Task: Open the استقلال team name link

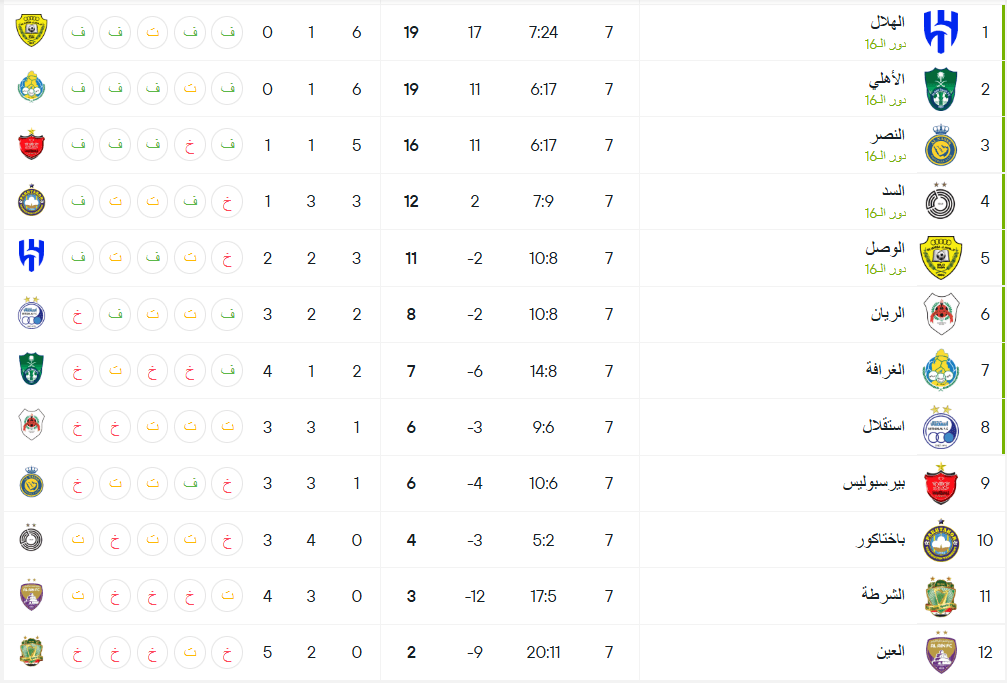Action: coord(883,426)
